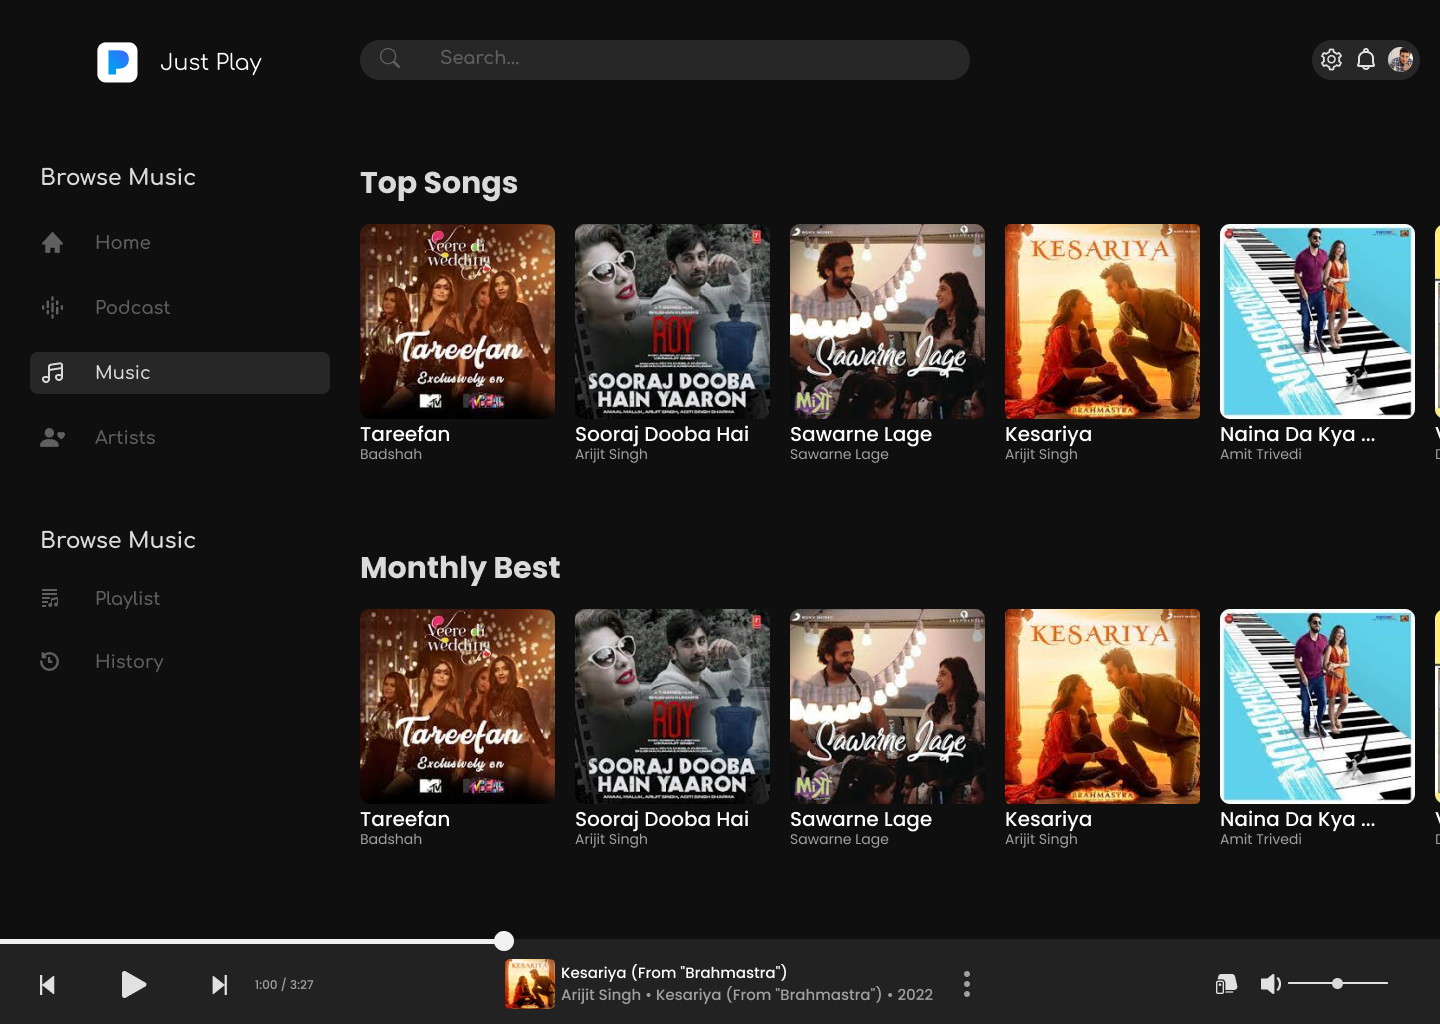The image size is (1440, 1024).
Task: Open Kesariya cover in Top Songs
Action: tap(1102, 321)
